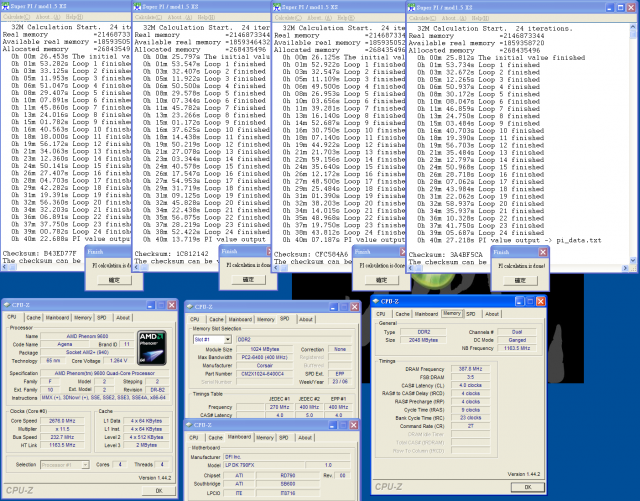Click Super PI title icon, checksum 1C812142 window

coord(138,7)
